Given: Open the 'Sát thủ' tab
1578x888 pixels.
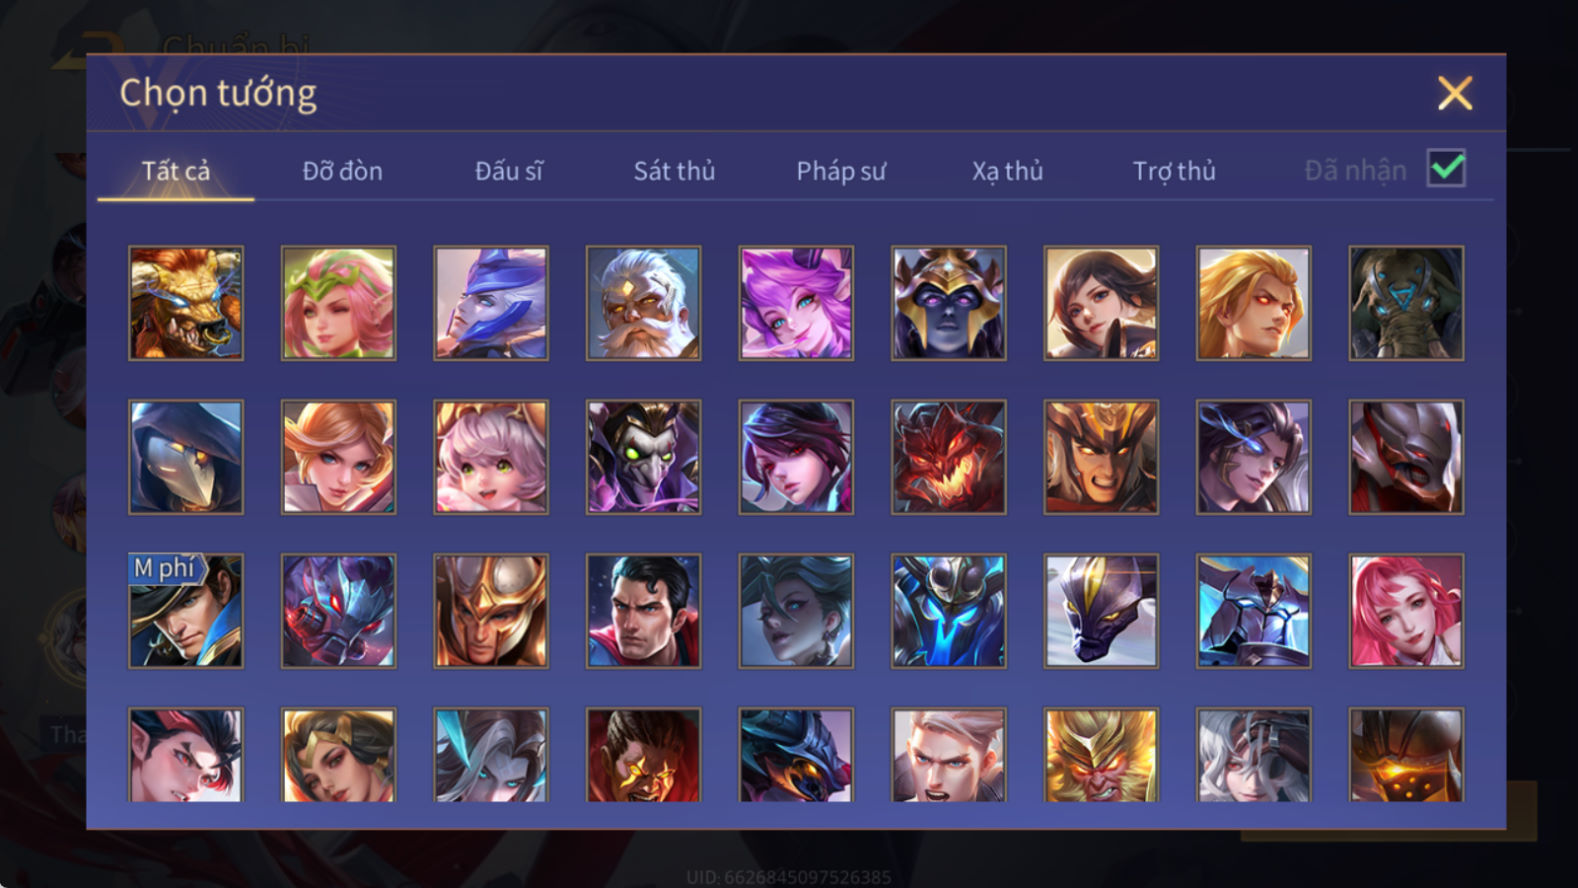Looking at the screenshot, I should [x=674, y=171].
